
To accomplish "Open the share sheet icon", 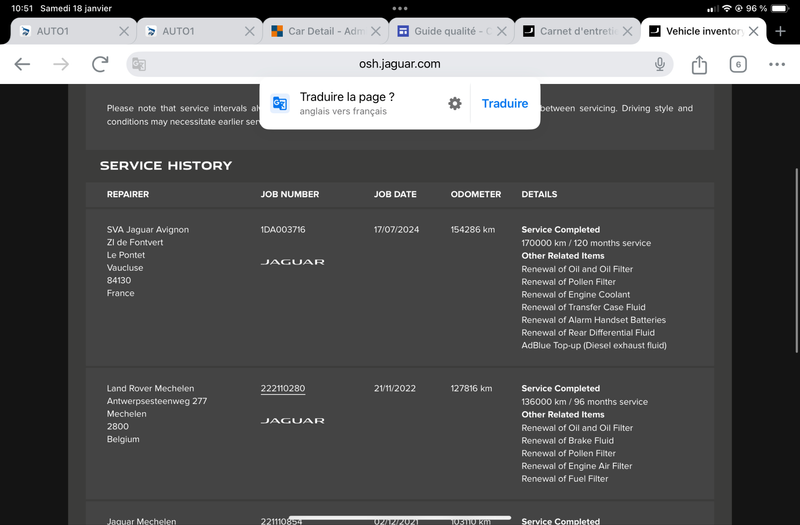I will [x=699, y=64].
